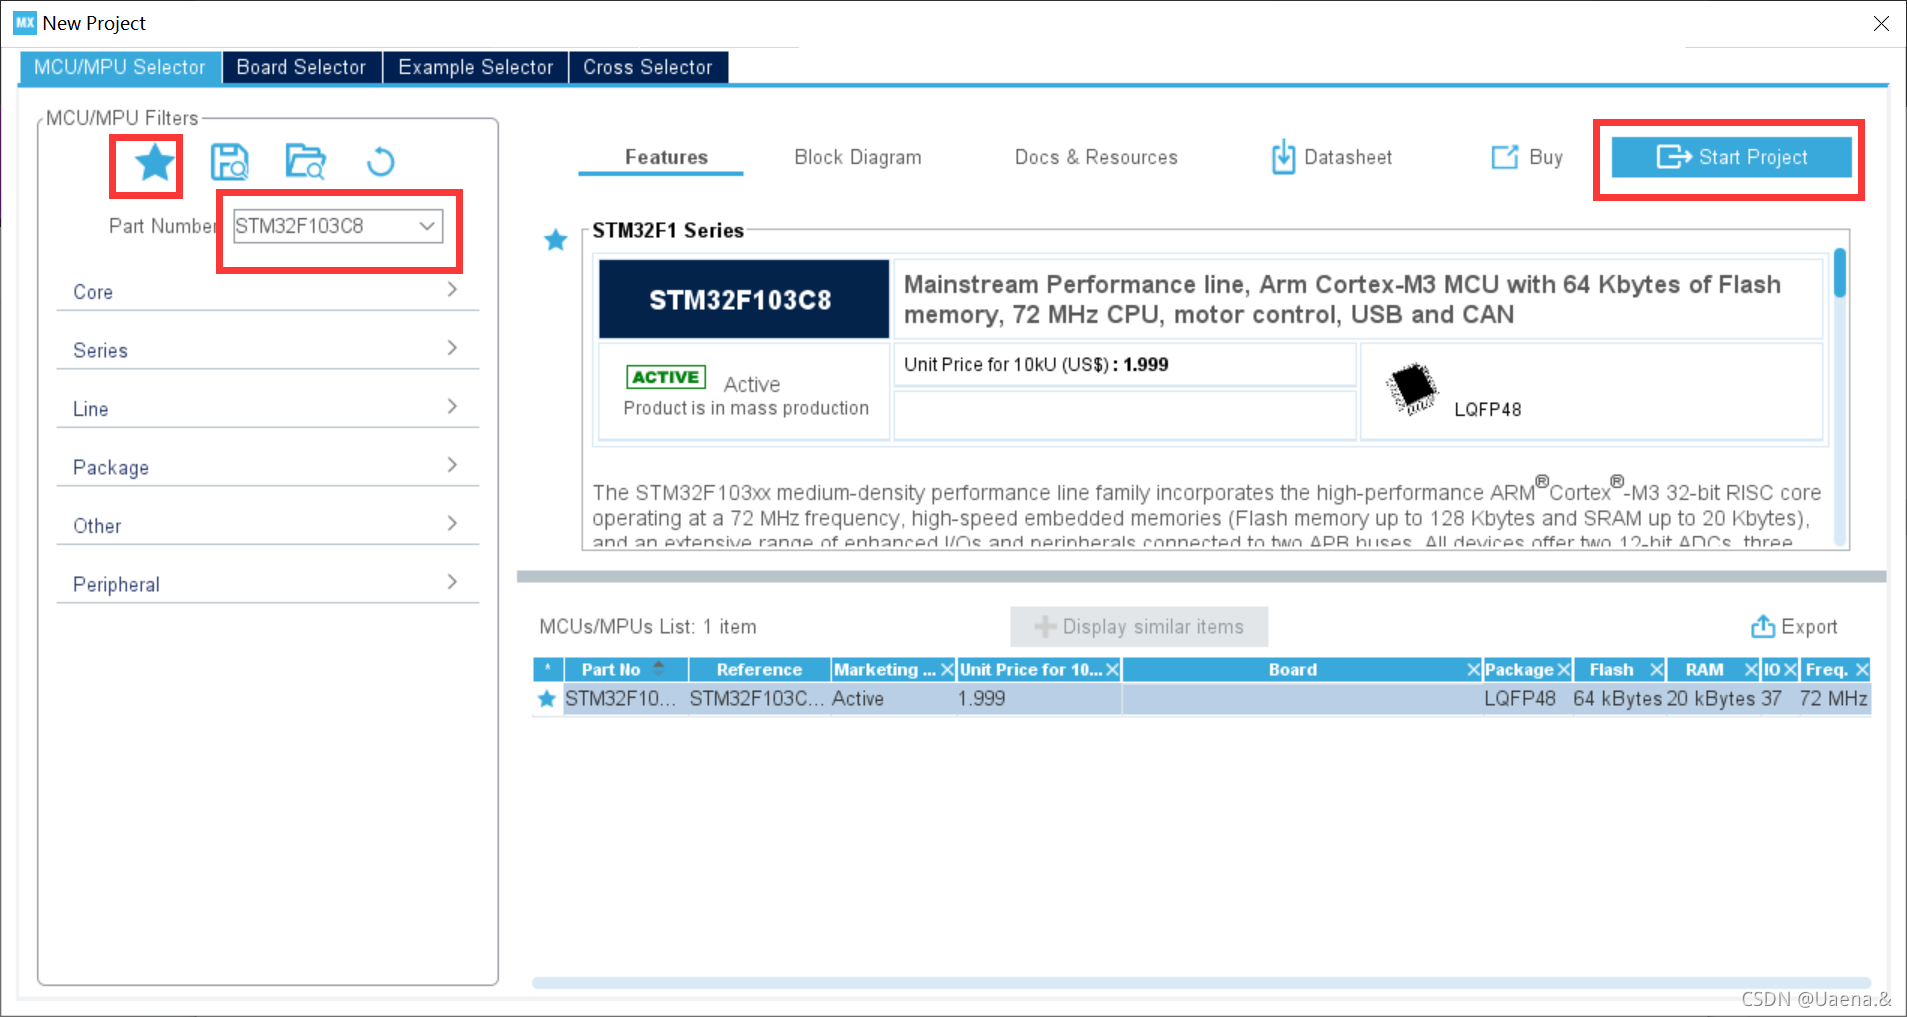
Task: Close the New Project window
Action: tap(1880, 23)
